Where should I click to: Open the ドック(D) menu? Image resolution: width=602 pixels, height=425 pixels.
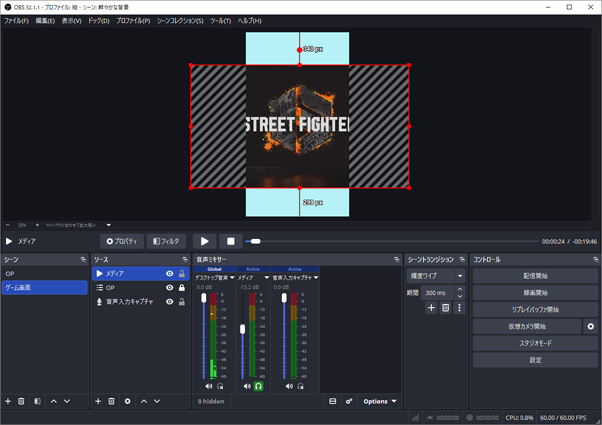coord(98,20)
